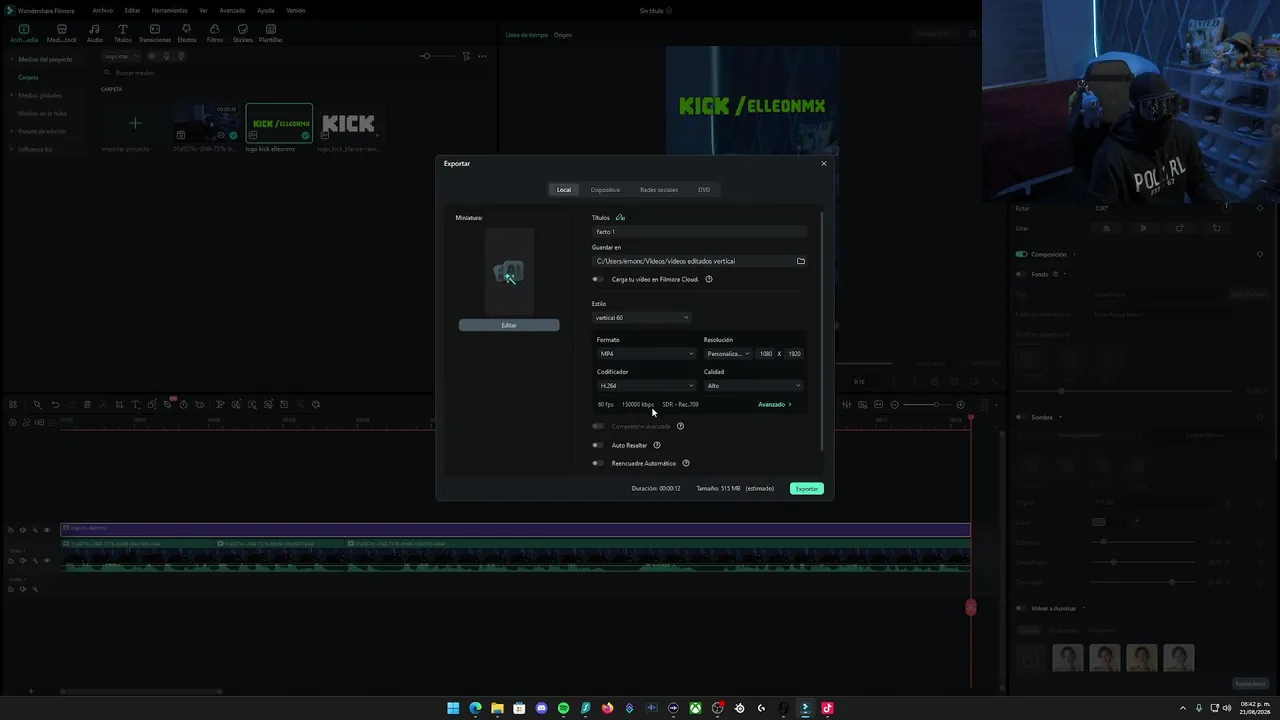This screenshot has height=720, width=1280.
Task: Expand the Medios globales tree item
Action: click(12, 95)
